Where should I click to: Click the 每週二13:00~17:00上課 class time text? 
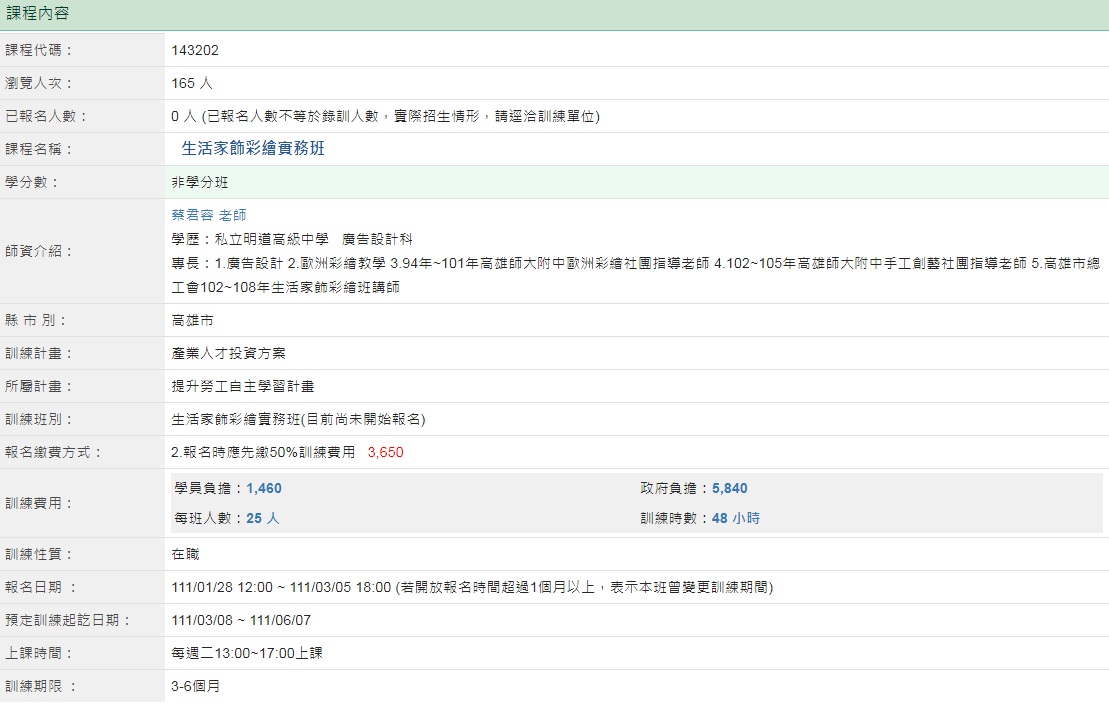[x=247, y=653]
